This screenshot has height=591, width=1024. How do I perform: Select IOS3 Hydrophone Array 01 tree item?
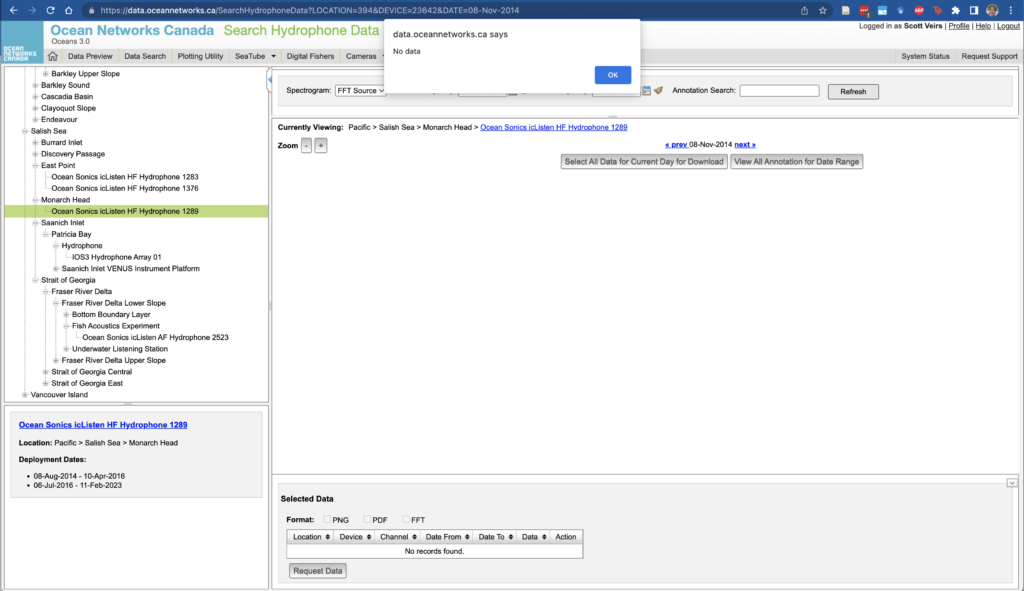click(x=117, y=257)
